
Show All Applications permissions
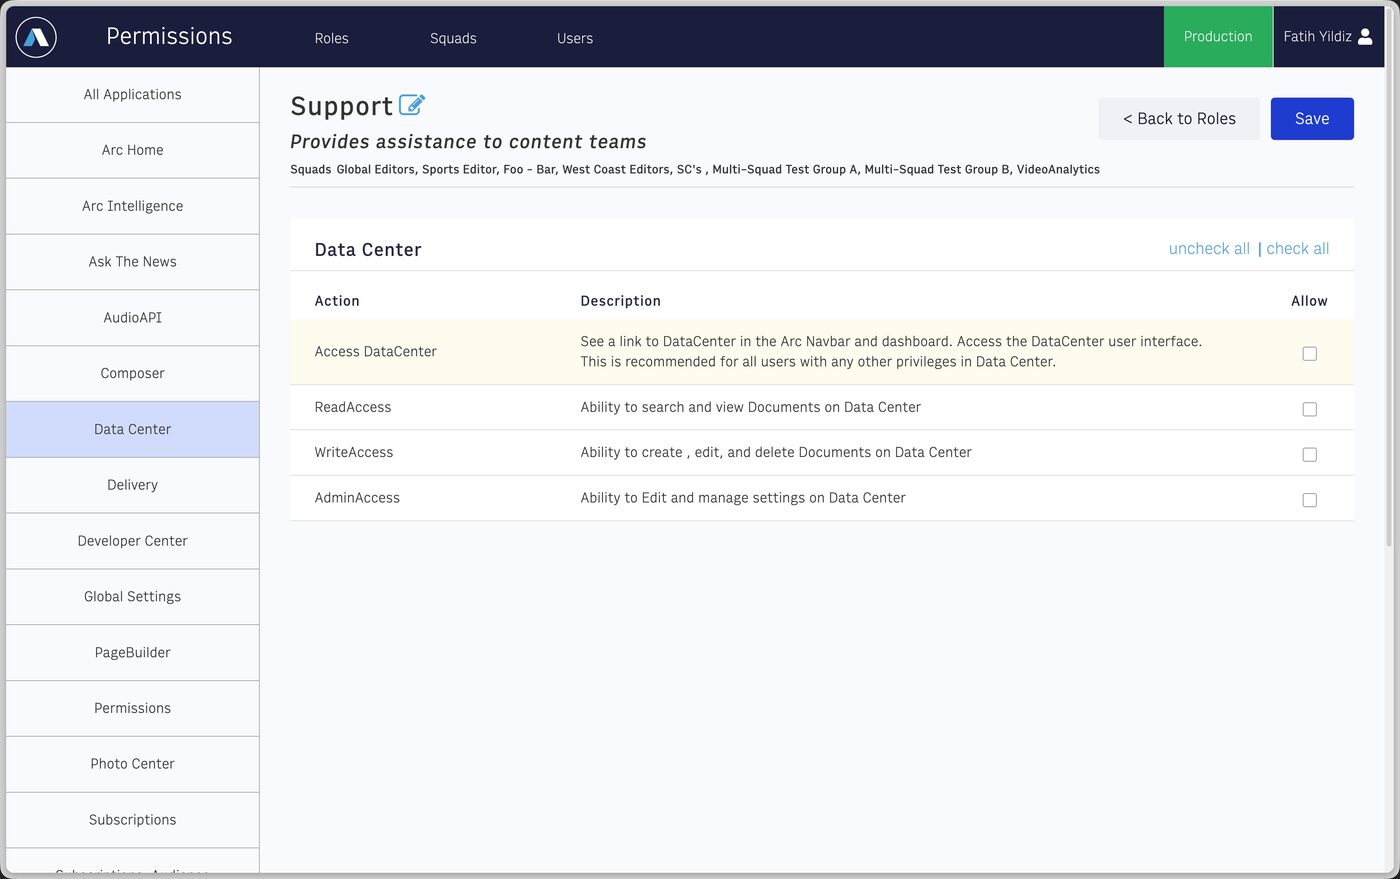pyautogui.click(x=132, y=95)
